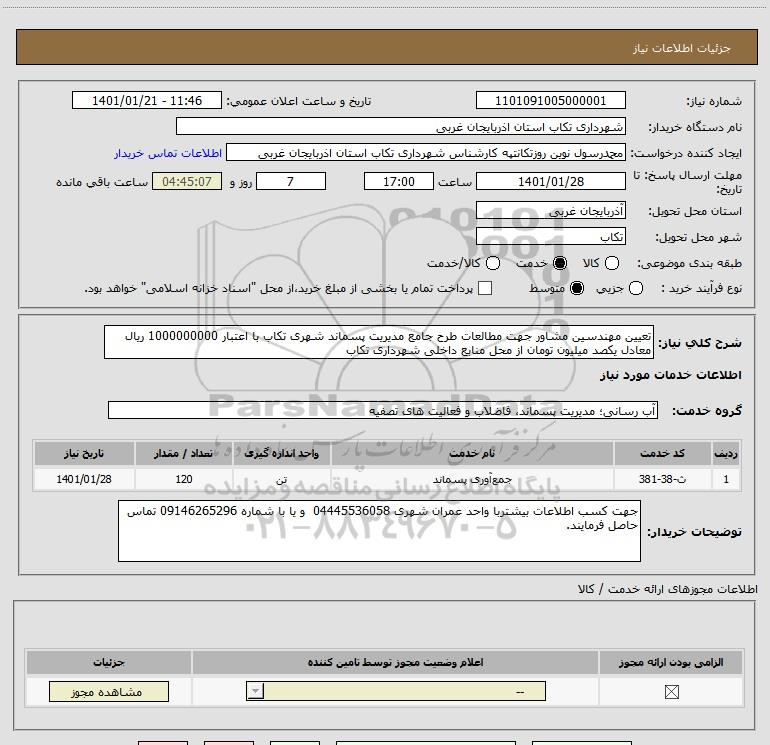Toggle the mandatory permit checkbox
This screenshot has height=745, width=770.
click(x=671, y=692)
